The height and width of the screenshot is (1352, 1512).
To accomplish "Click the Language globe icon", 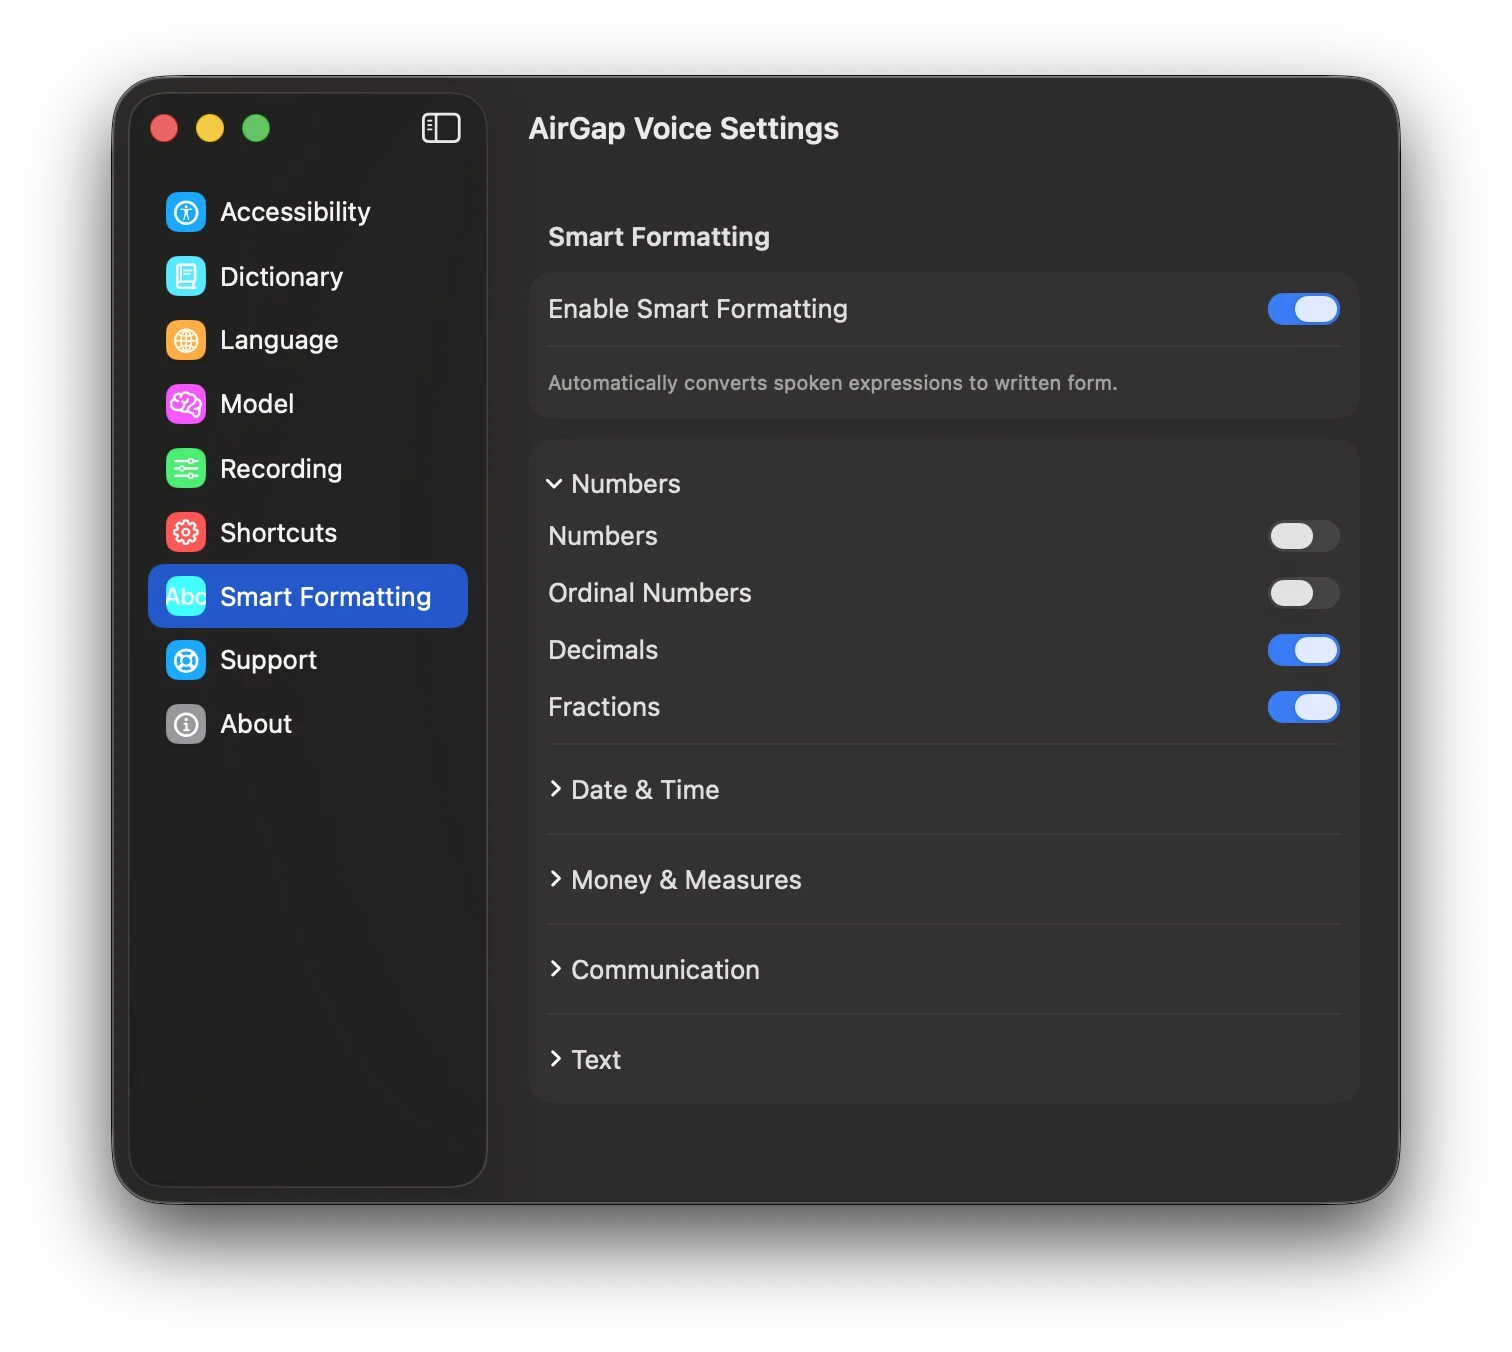I will (x=186, y=340).
